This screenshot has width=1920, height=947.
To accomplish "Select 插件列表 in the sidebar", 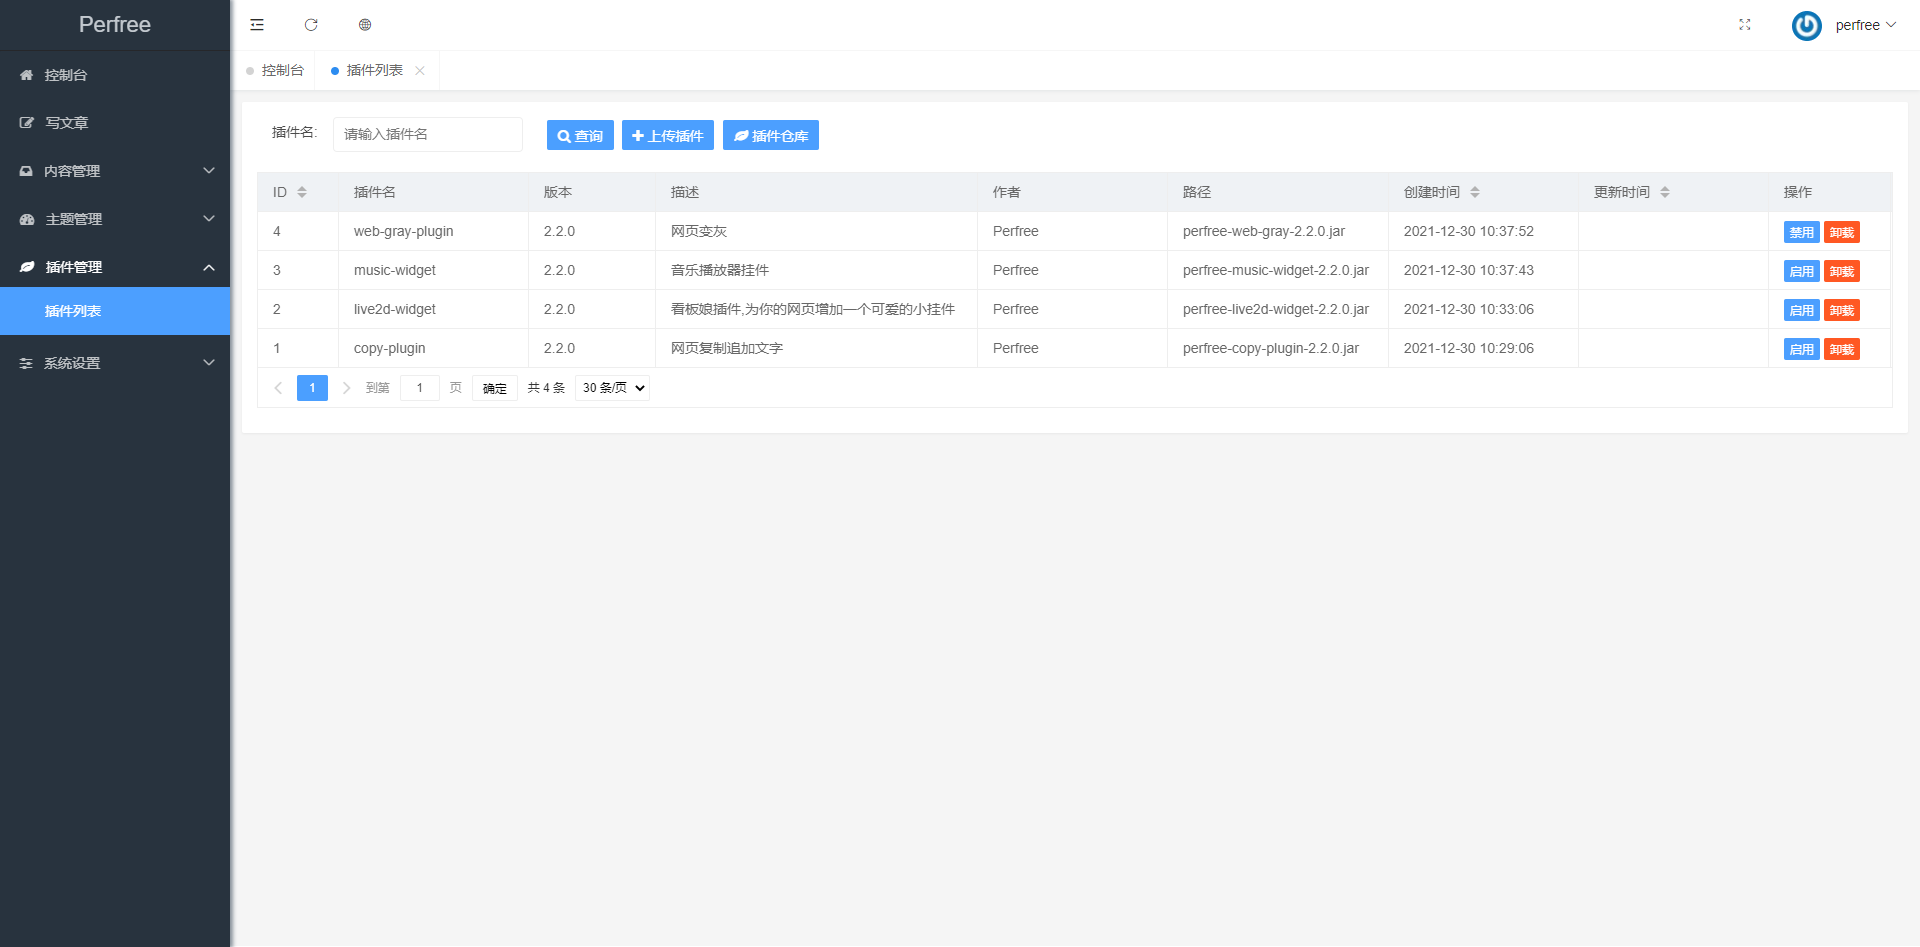I will click(115, 311).
